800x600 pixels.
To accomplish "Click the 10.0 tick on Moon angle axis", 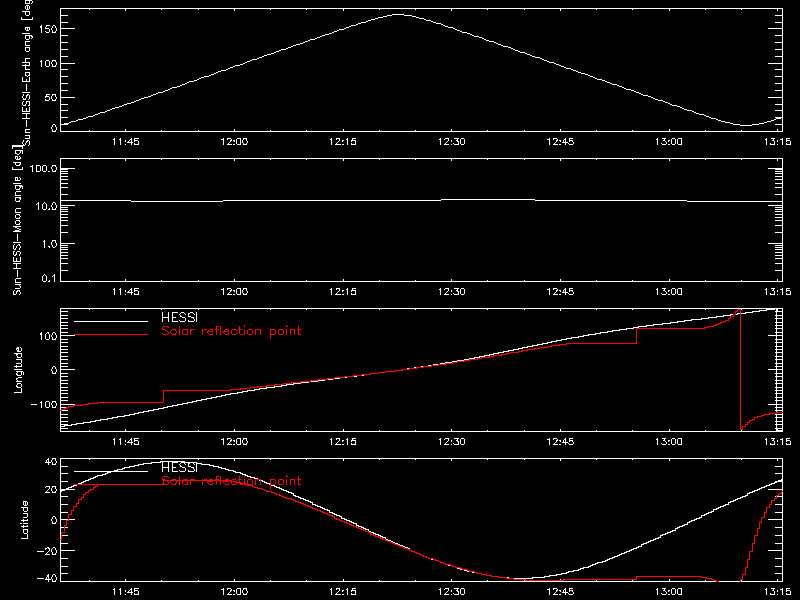I will point(45,206).
